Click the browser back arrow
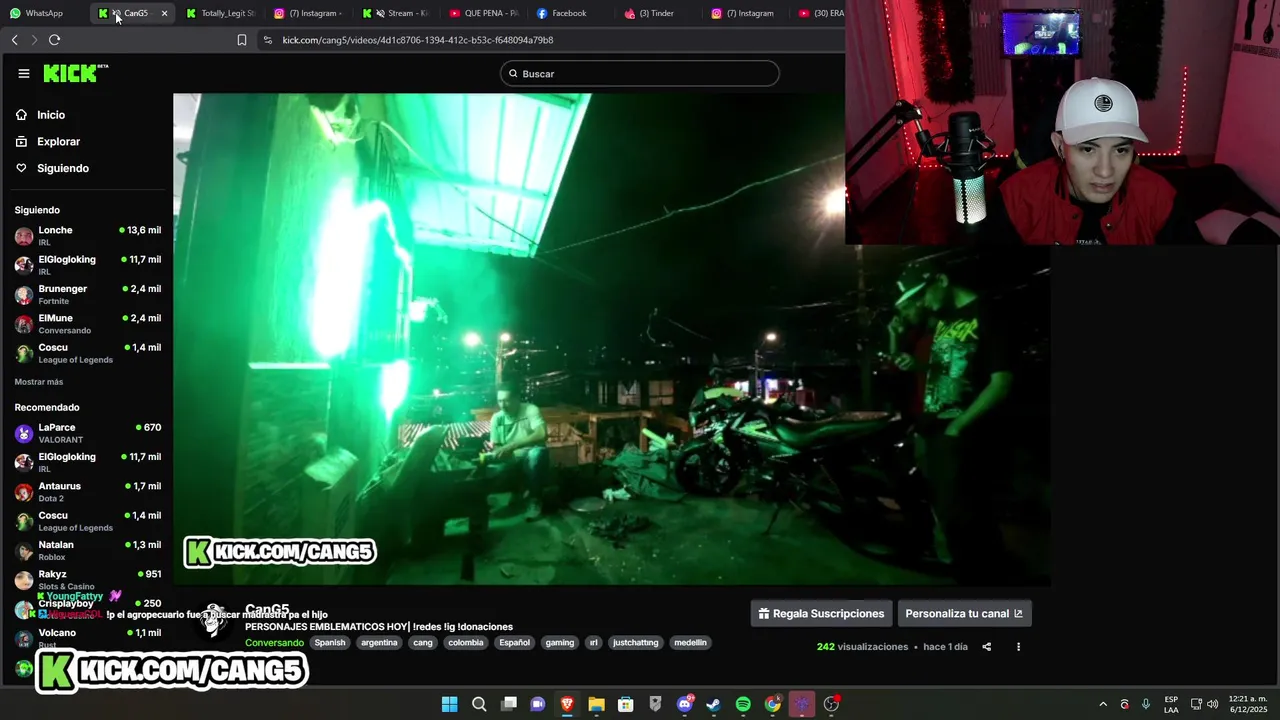1280x720 pixels. coord(14,40)
